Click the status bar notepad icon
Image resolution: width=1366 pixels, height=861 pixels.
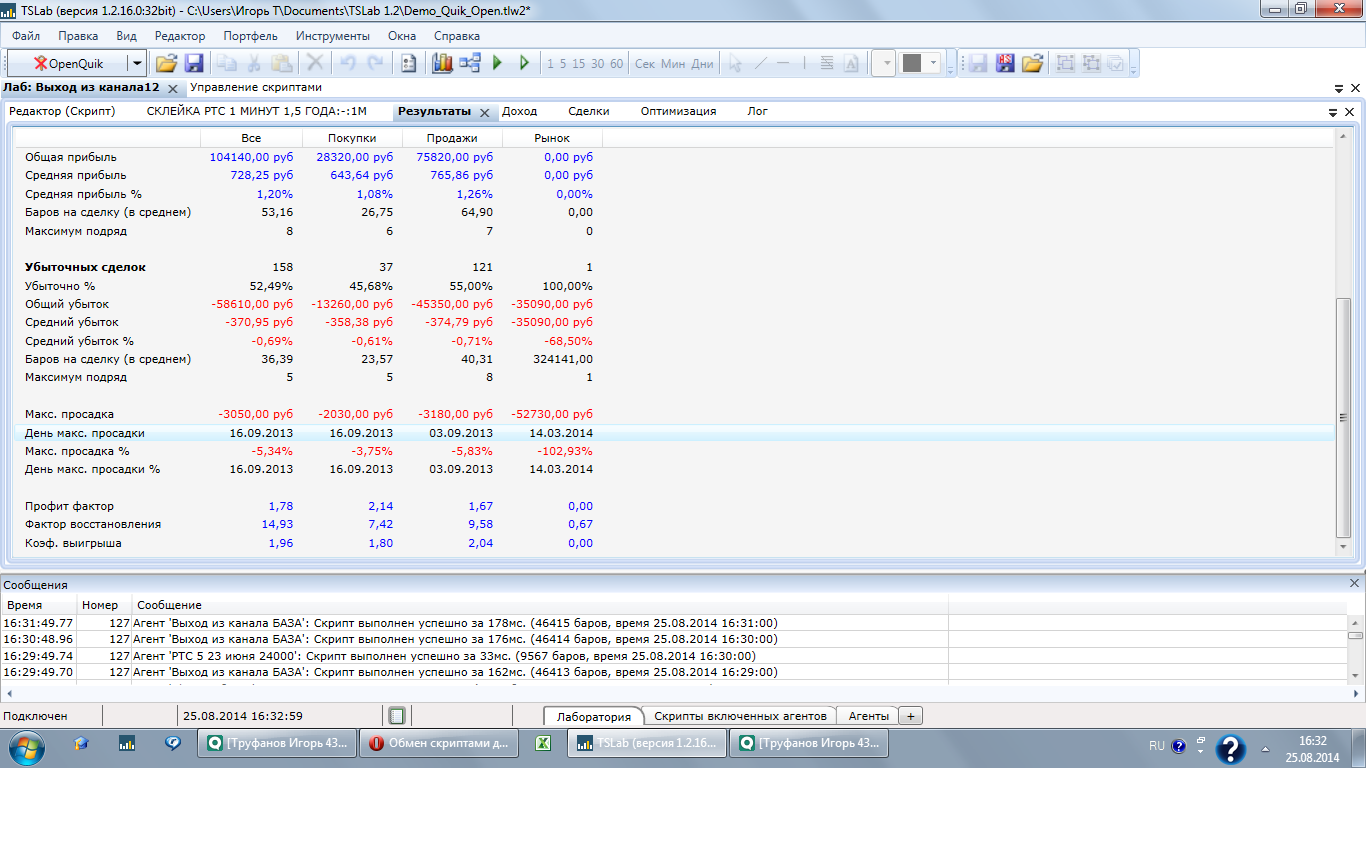pyautogui.click(x=397, y=716)
